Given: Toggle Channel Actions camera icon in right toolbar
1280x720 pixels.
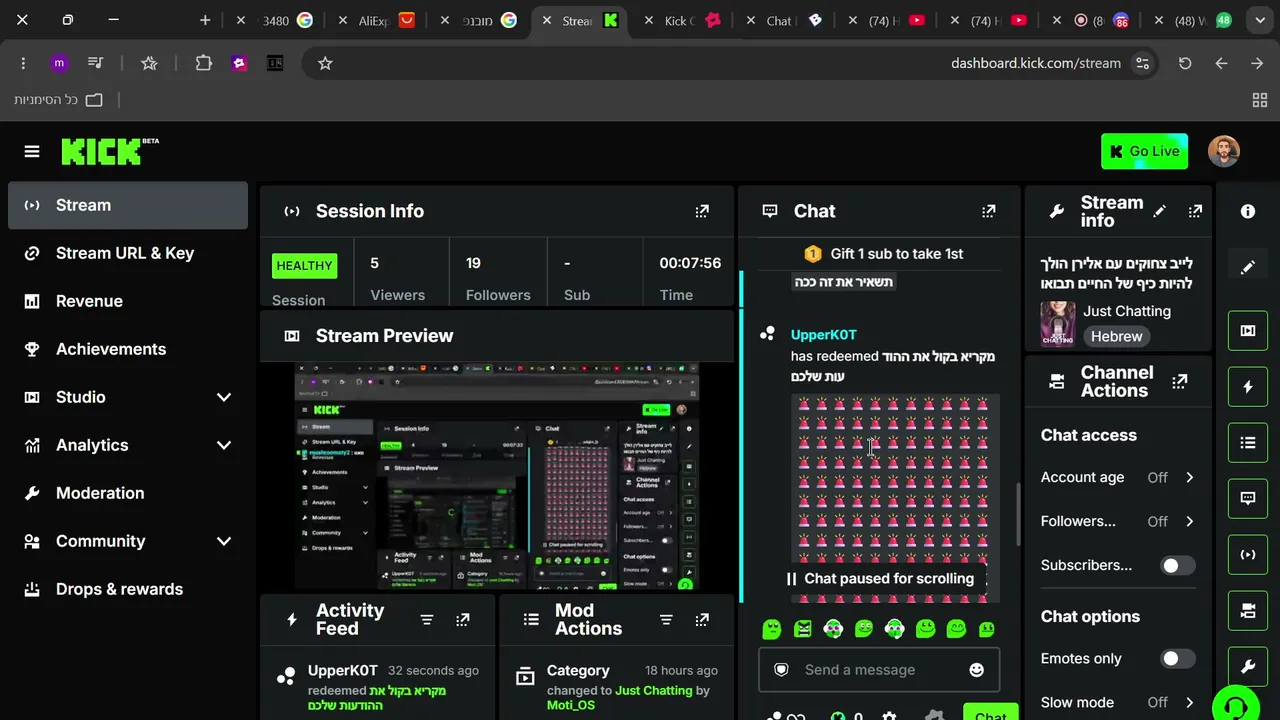Looking at the screenshot, I should click(x=1248, y=610).
